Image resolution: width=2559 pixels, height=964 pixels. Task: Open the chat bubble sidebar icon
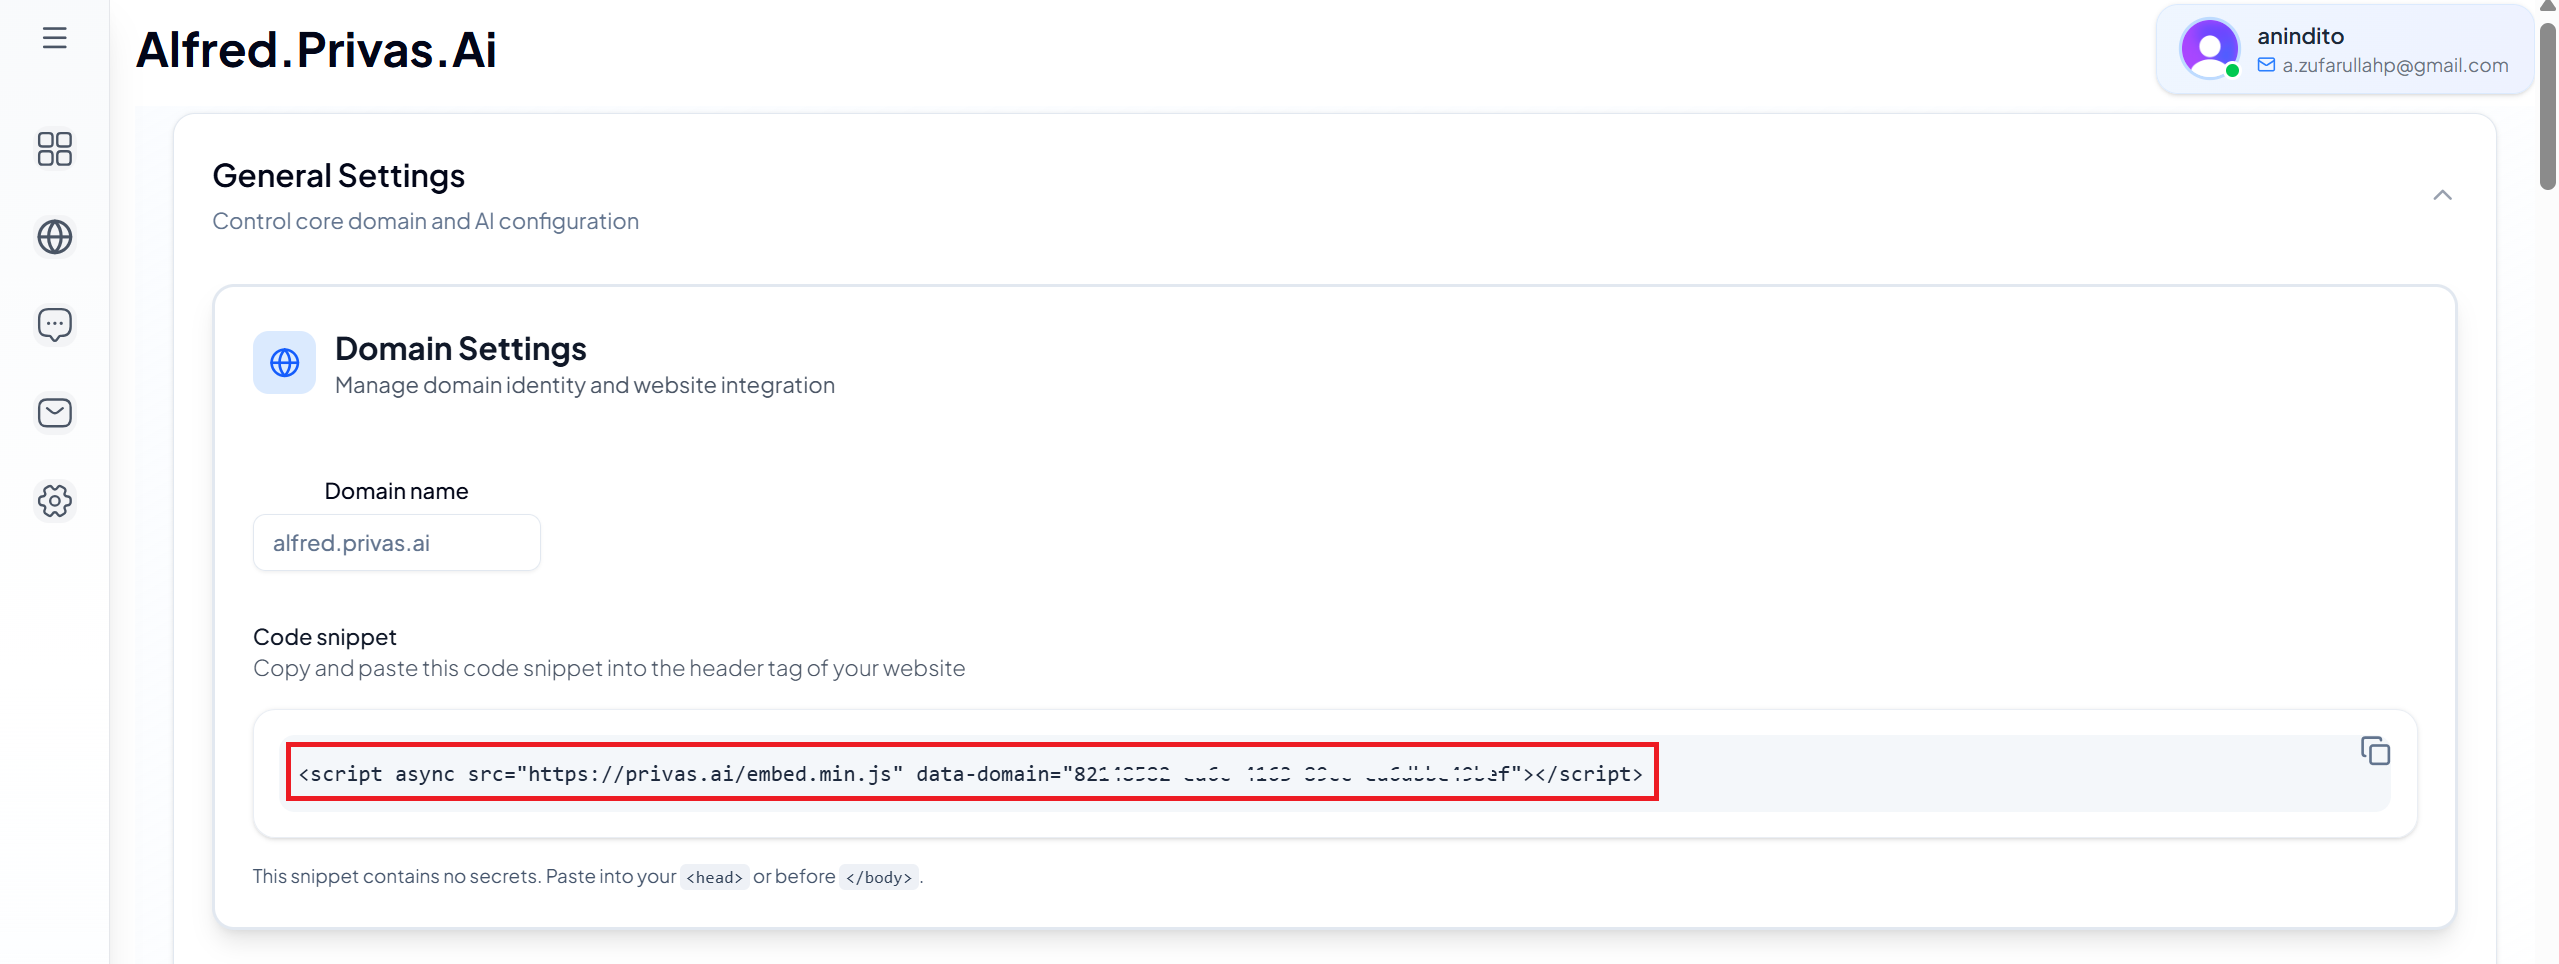(x=55, y=324)
